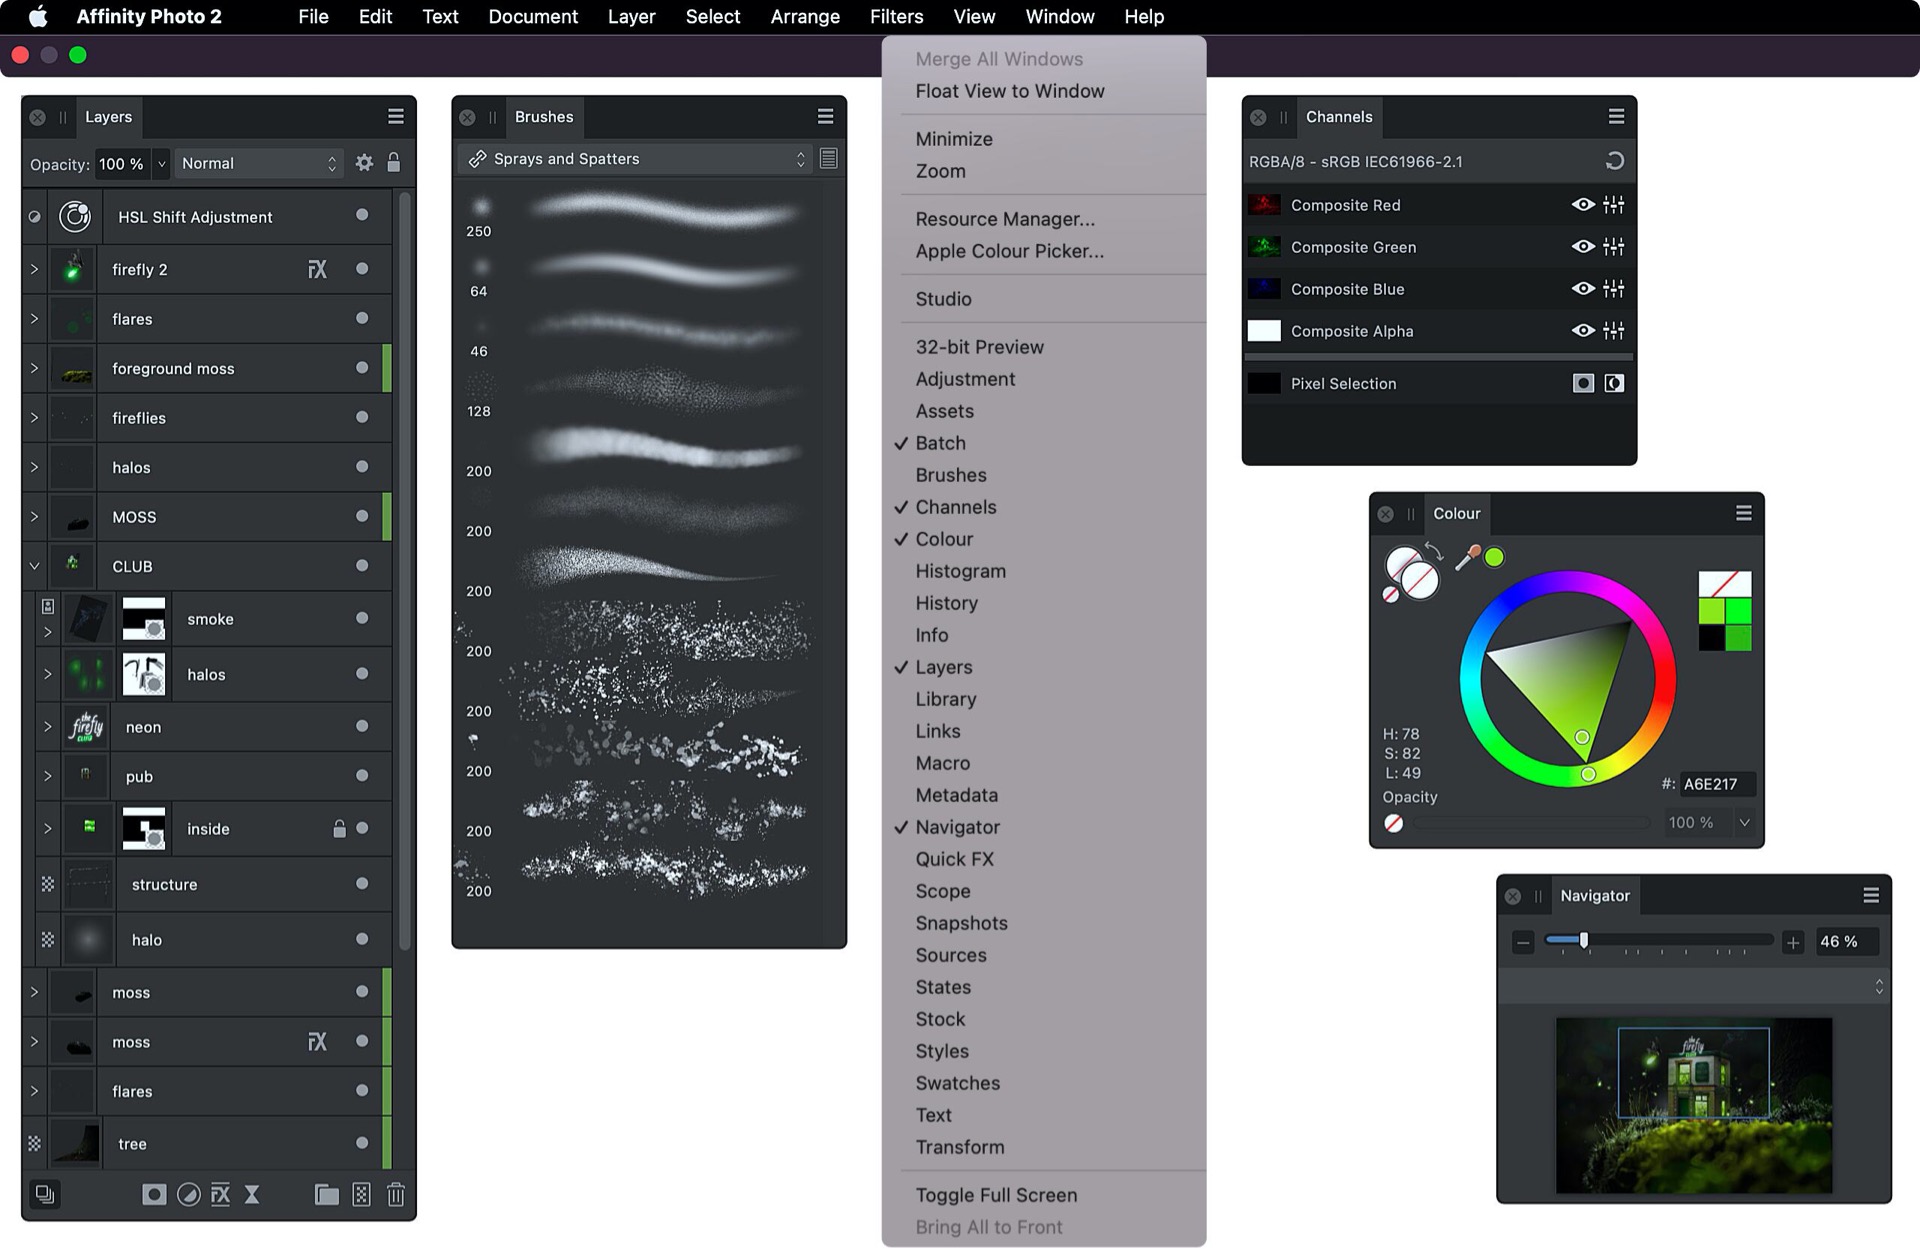The image size is (1920, 1249).
Task: Toggle visibility dot of foreground moss layer
Action: click(x=362, y=368)
